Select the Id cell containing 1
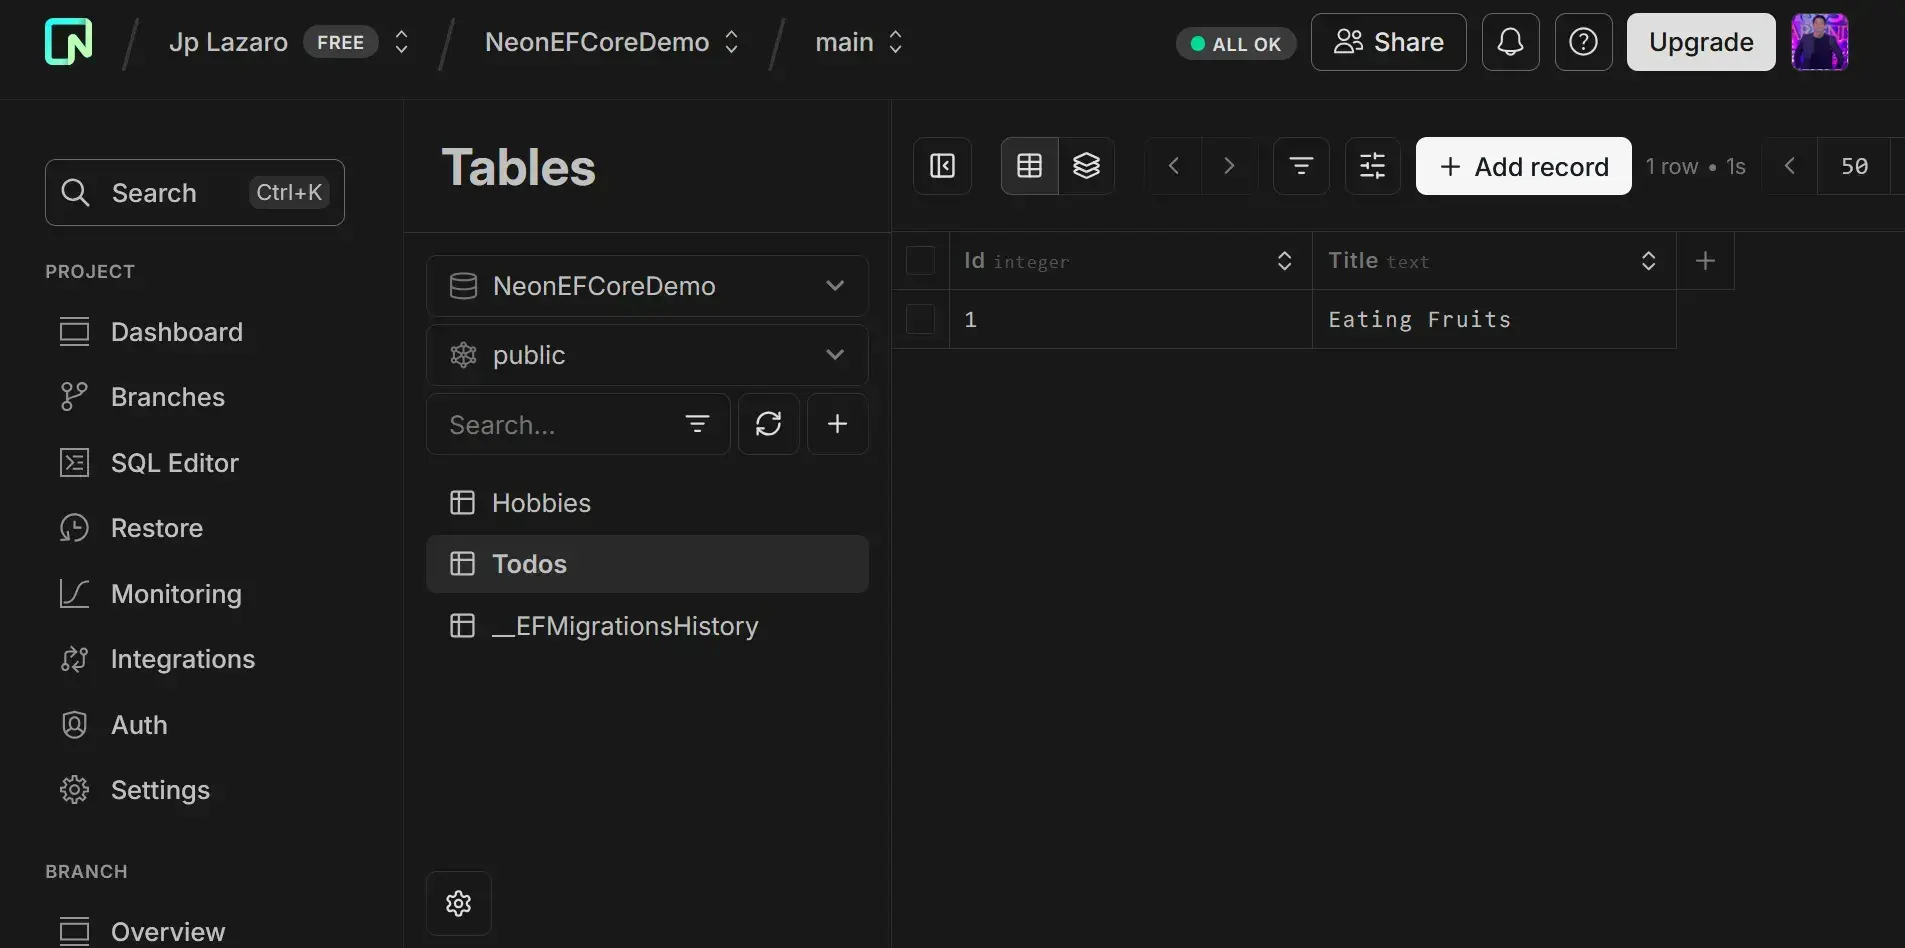This screenshot has width=1905, height=948. click(1130, 320)
